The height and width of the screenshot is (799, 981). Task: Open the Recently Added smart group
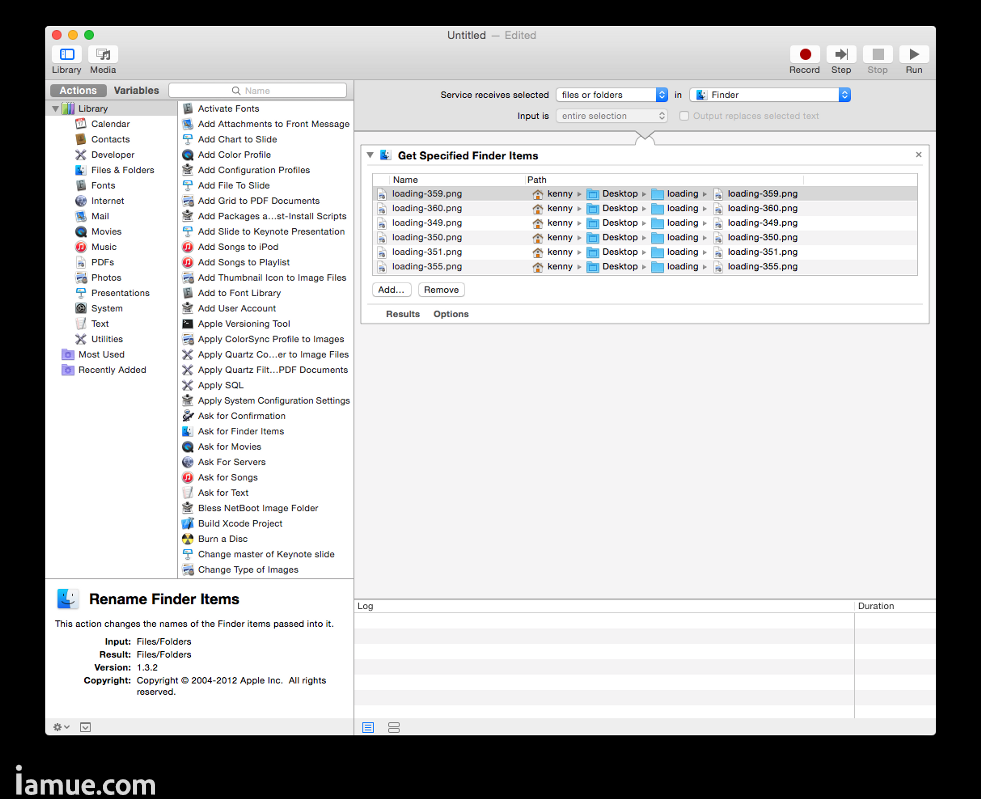pyautogui.click(x=112, y=370)
